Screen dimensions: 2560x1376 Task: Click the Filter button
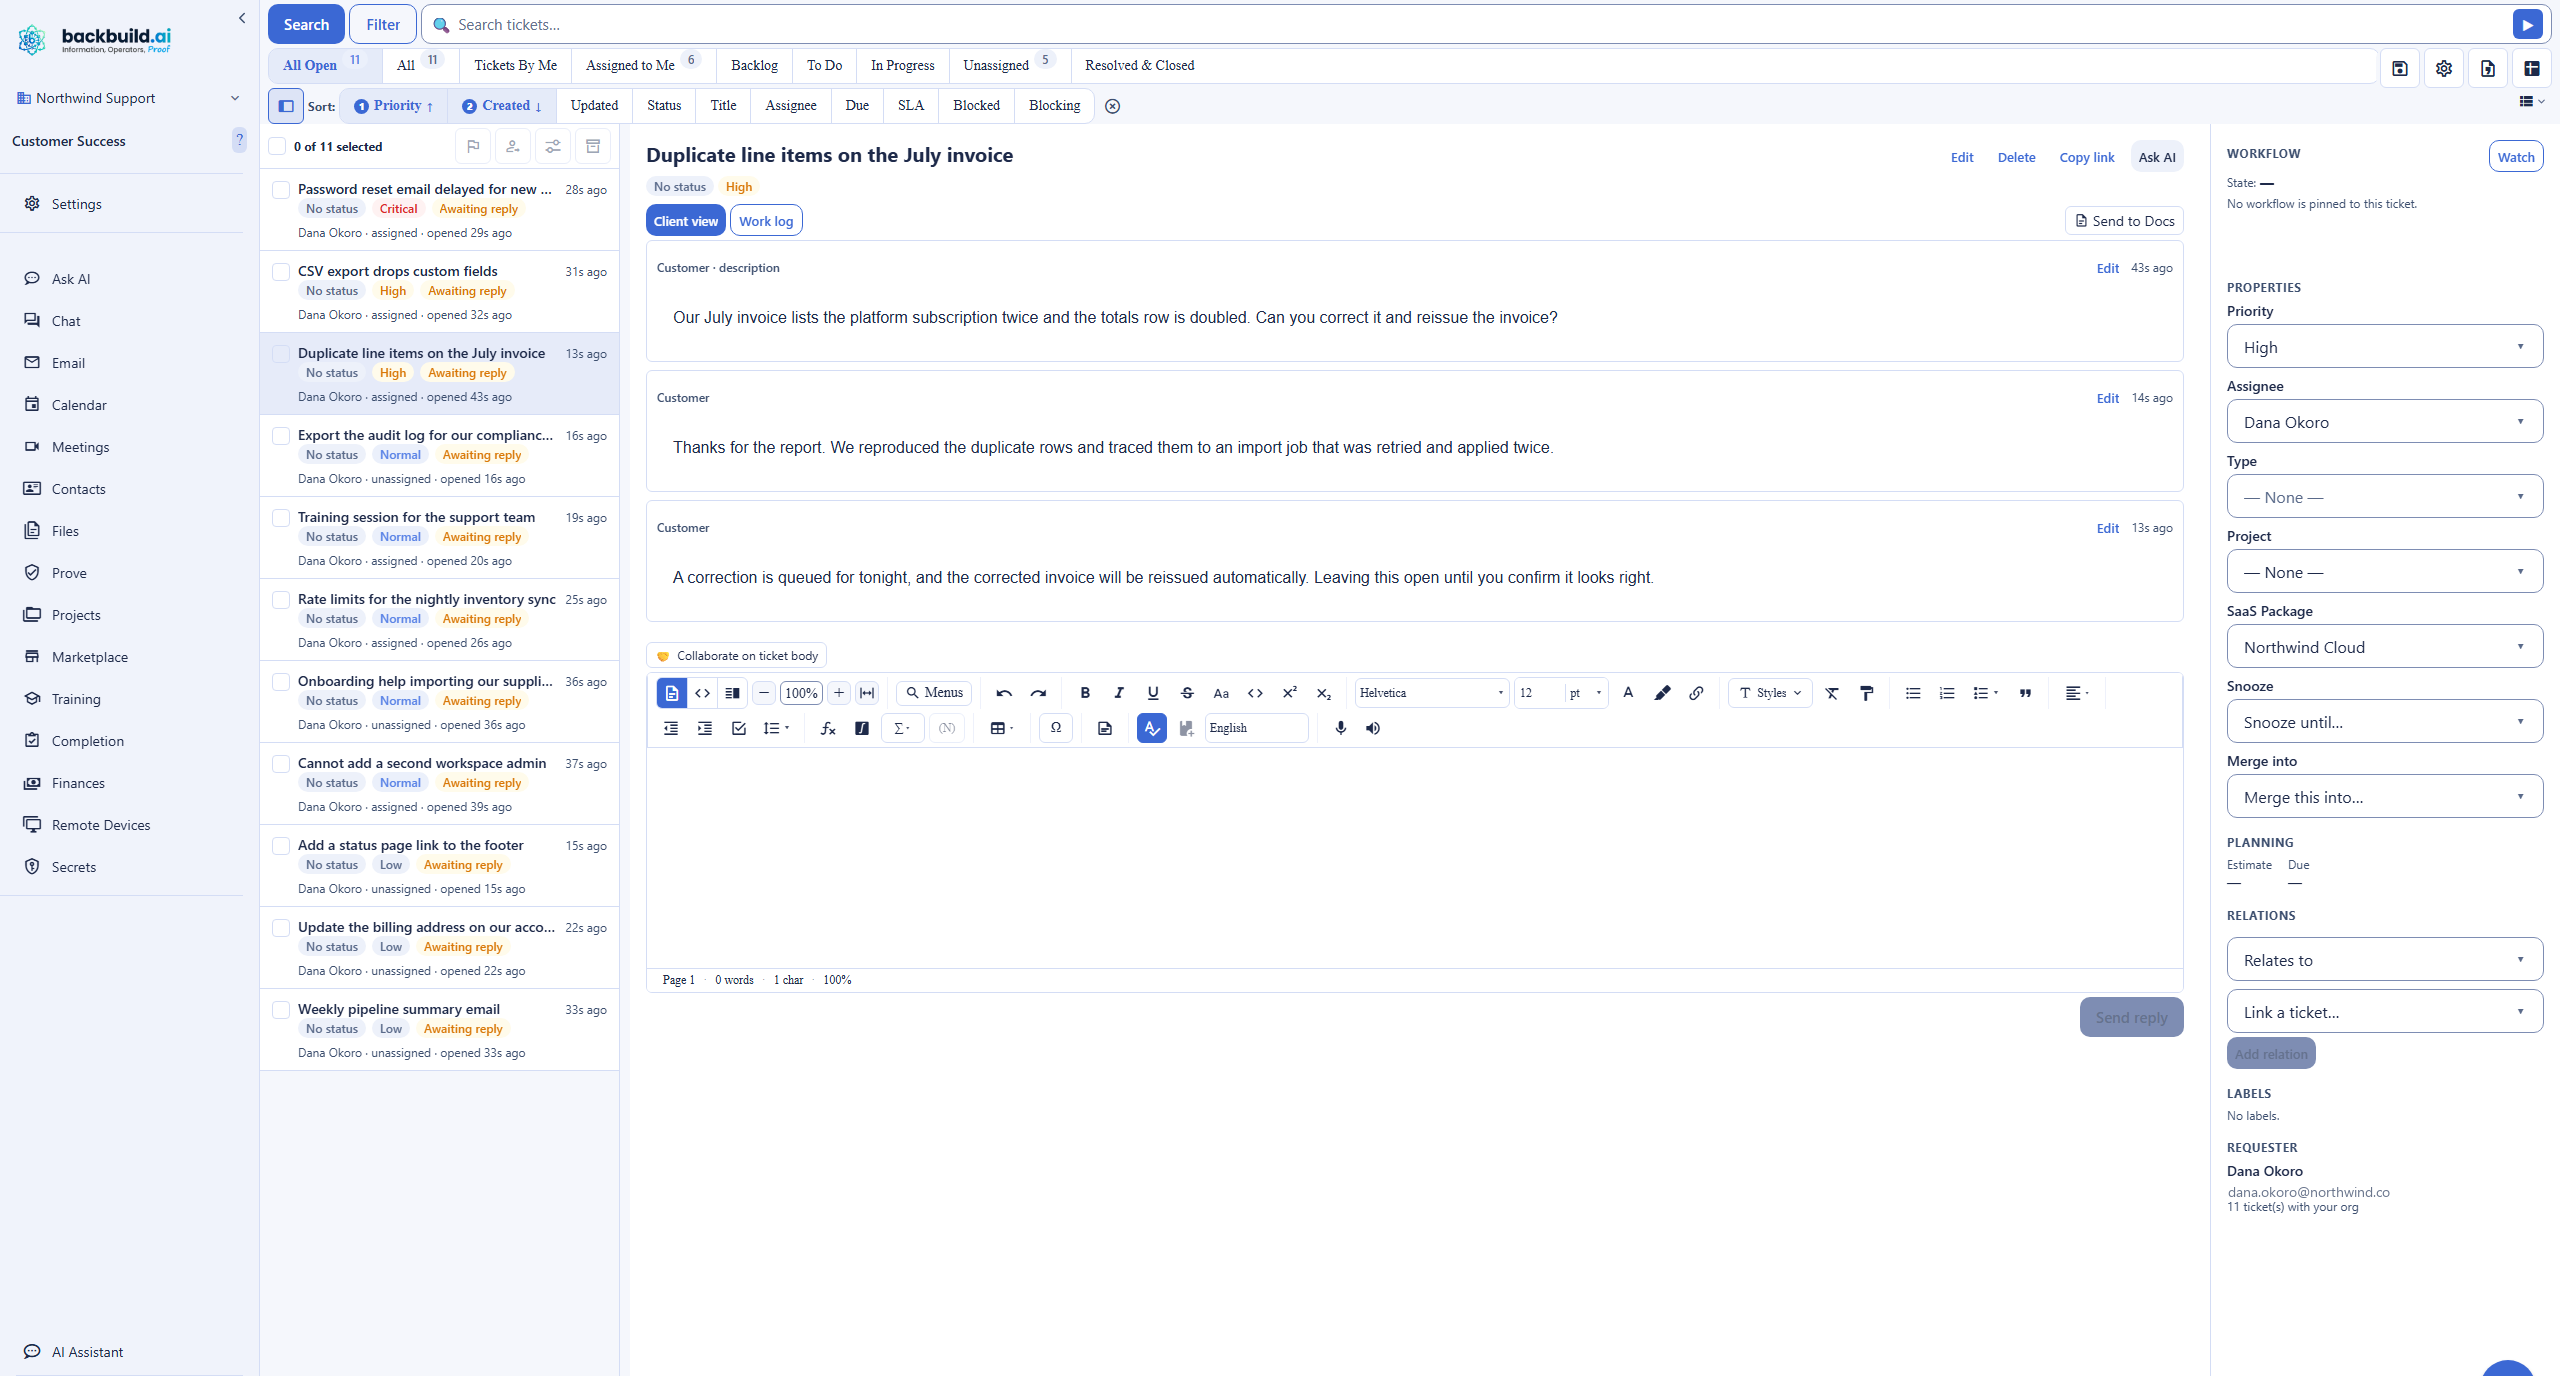click(x=383, y=24)
